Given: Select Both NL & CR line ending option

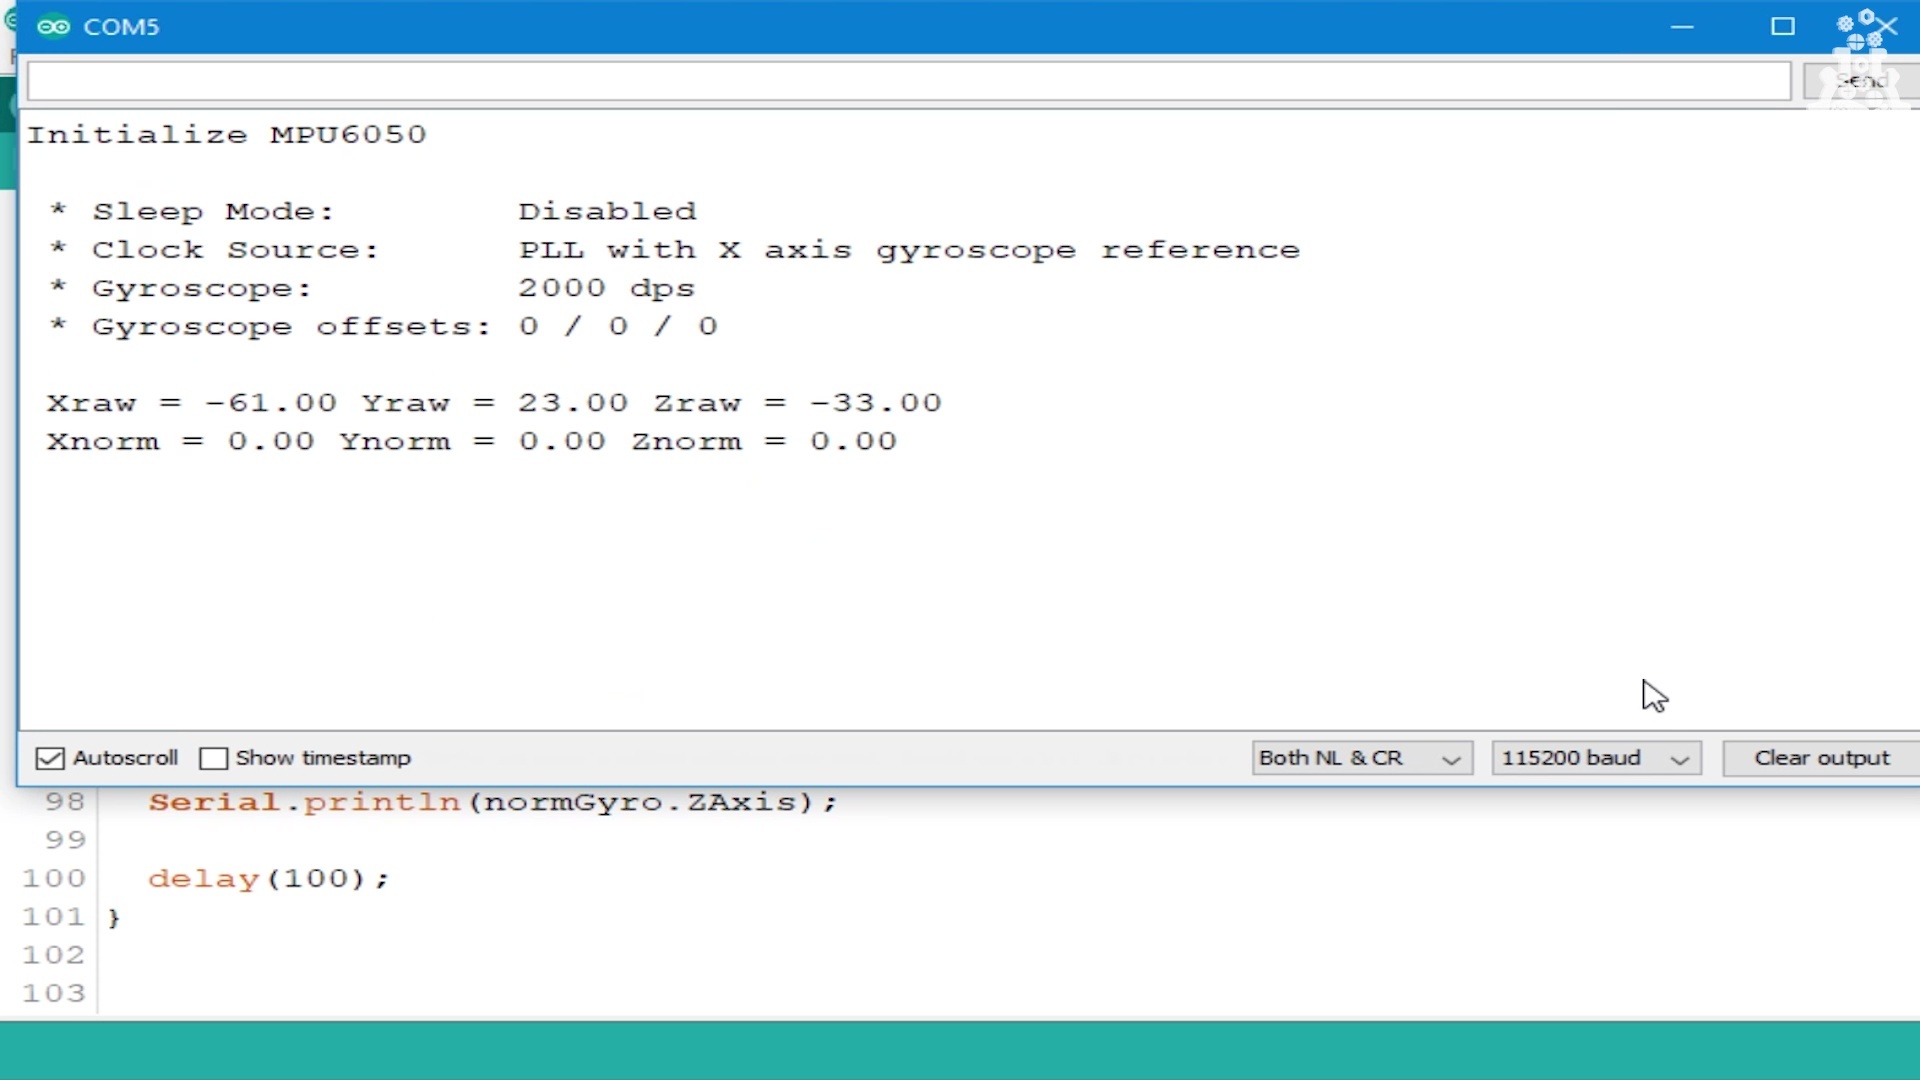Looking at the screenshot, I should [1357, 757].
